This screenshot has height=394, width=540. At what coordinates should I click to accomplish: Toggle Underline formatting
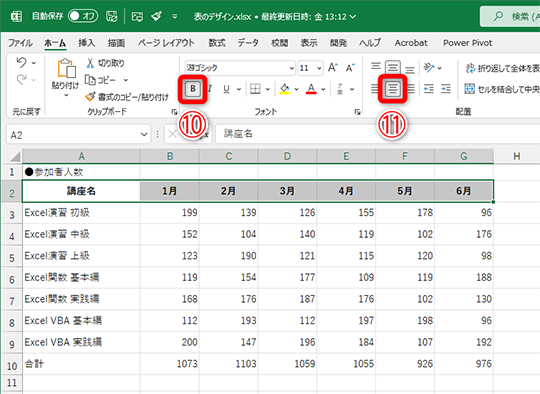[226, 89]
